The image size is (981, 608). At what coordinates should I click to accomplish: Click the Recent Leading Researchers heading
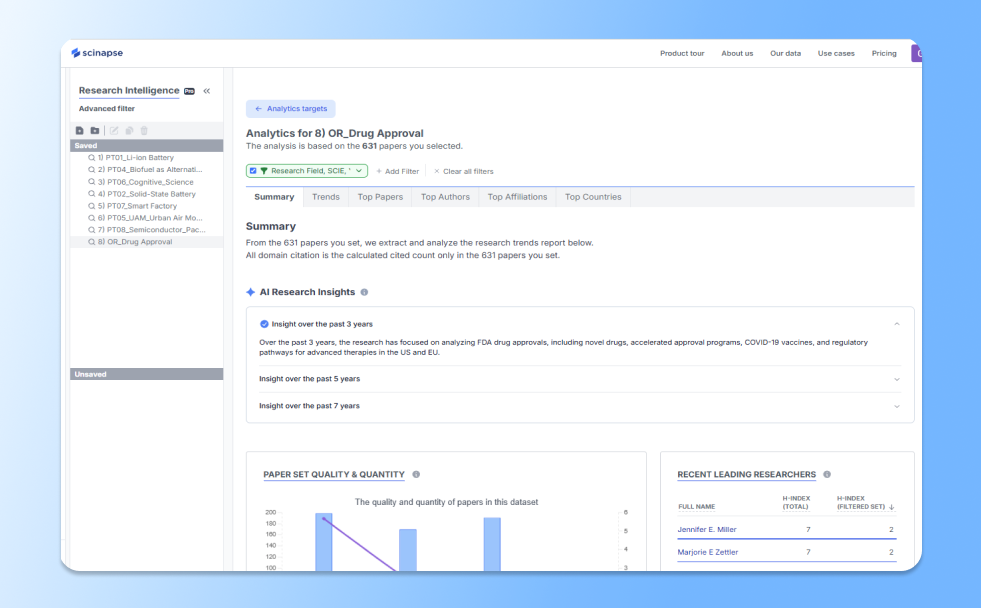click(746, 475)
